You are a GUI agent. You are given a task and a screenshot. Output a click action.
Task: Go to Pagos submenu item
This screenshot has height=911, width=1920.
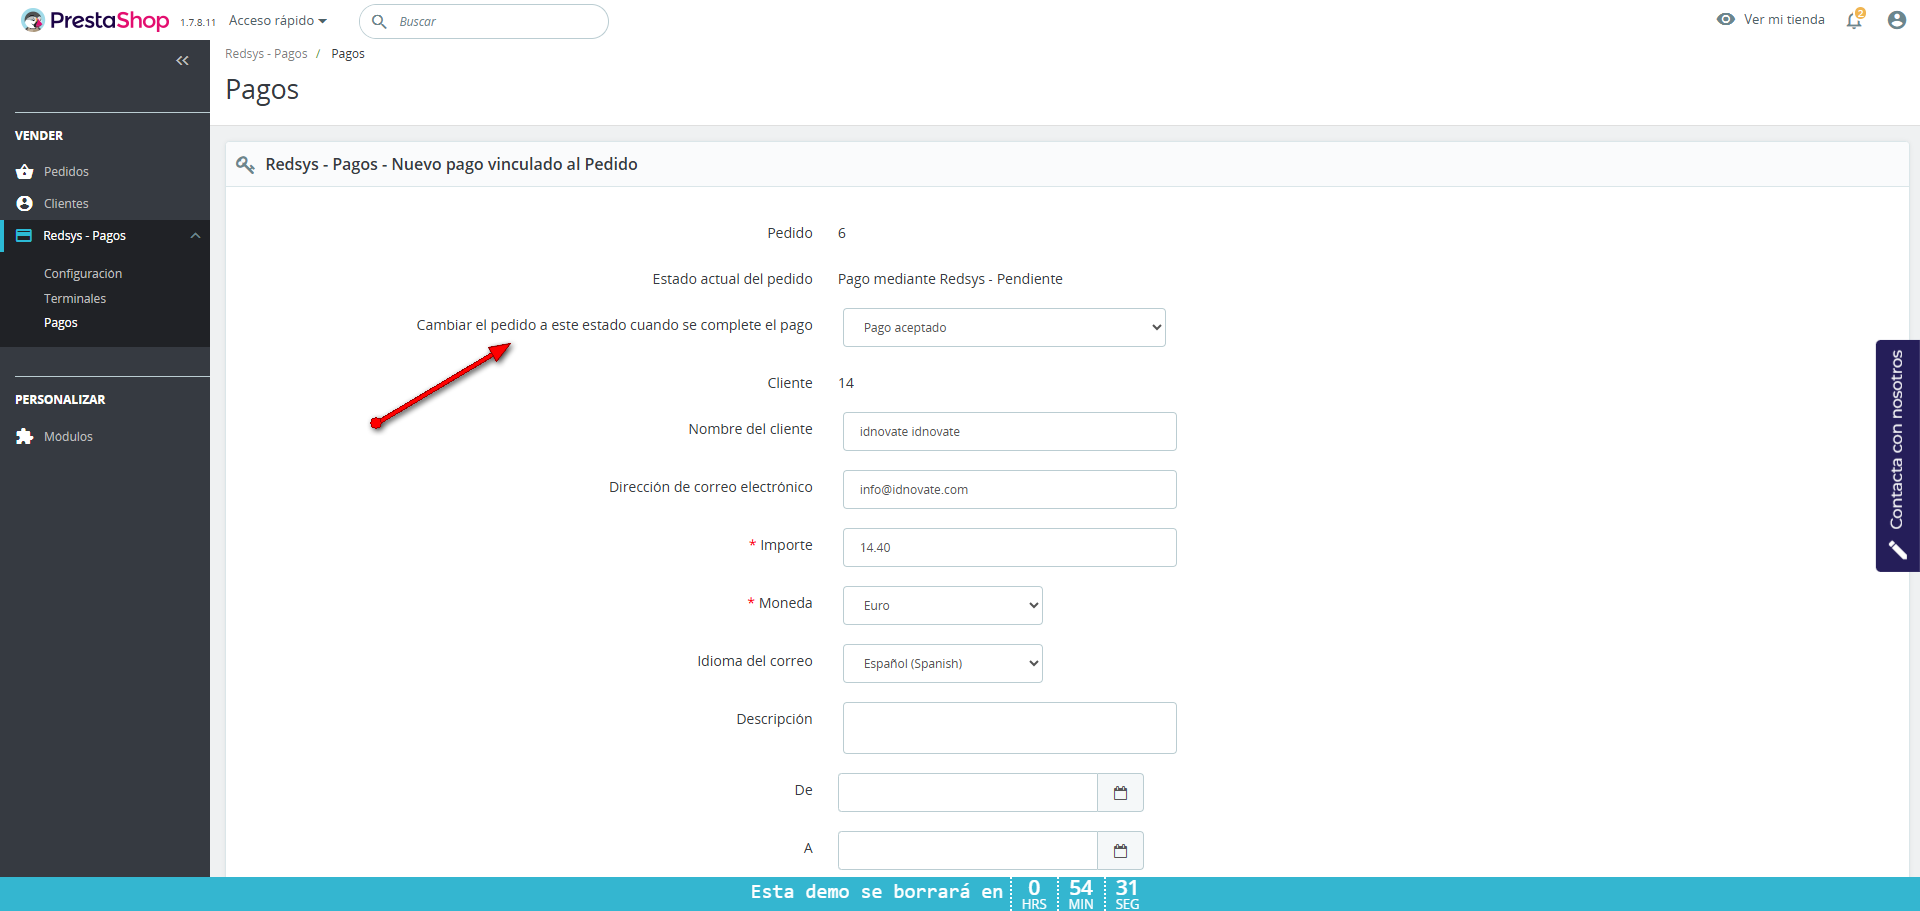point(61,323)
